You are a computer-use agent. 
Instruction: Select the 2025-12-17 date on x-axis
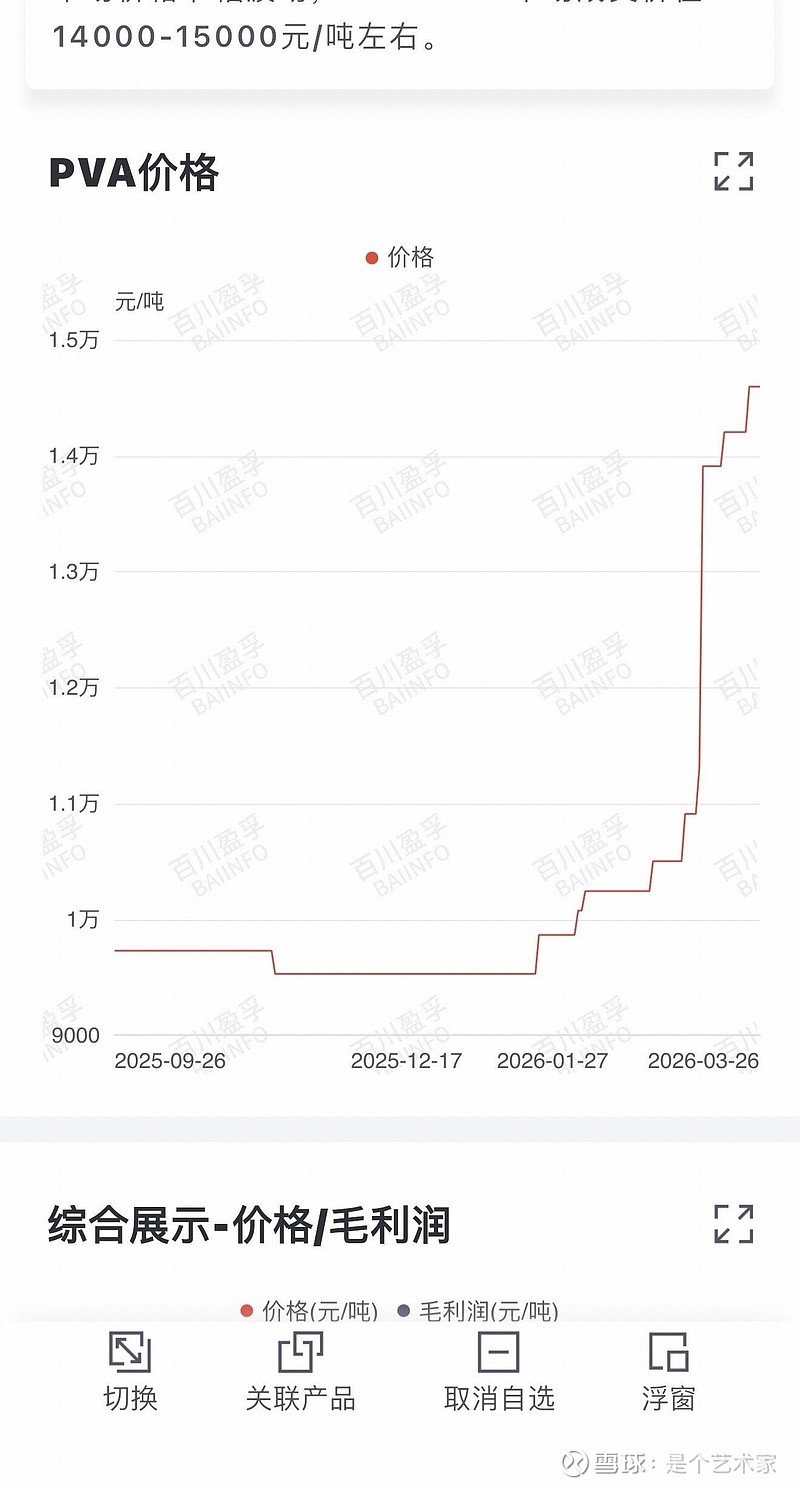(406, 1061)
